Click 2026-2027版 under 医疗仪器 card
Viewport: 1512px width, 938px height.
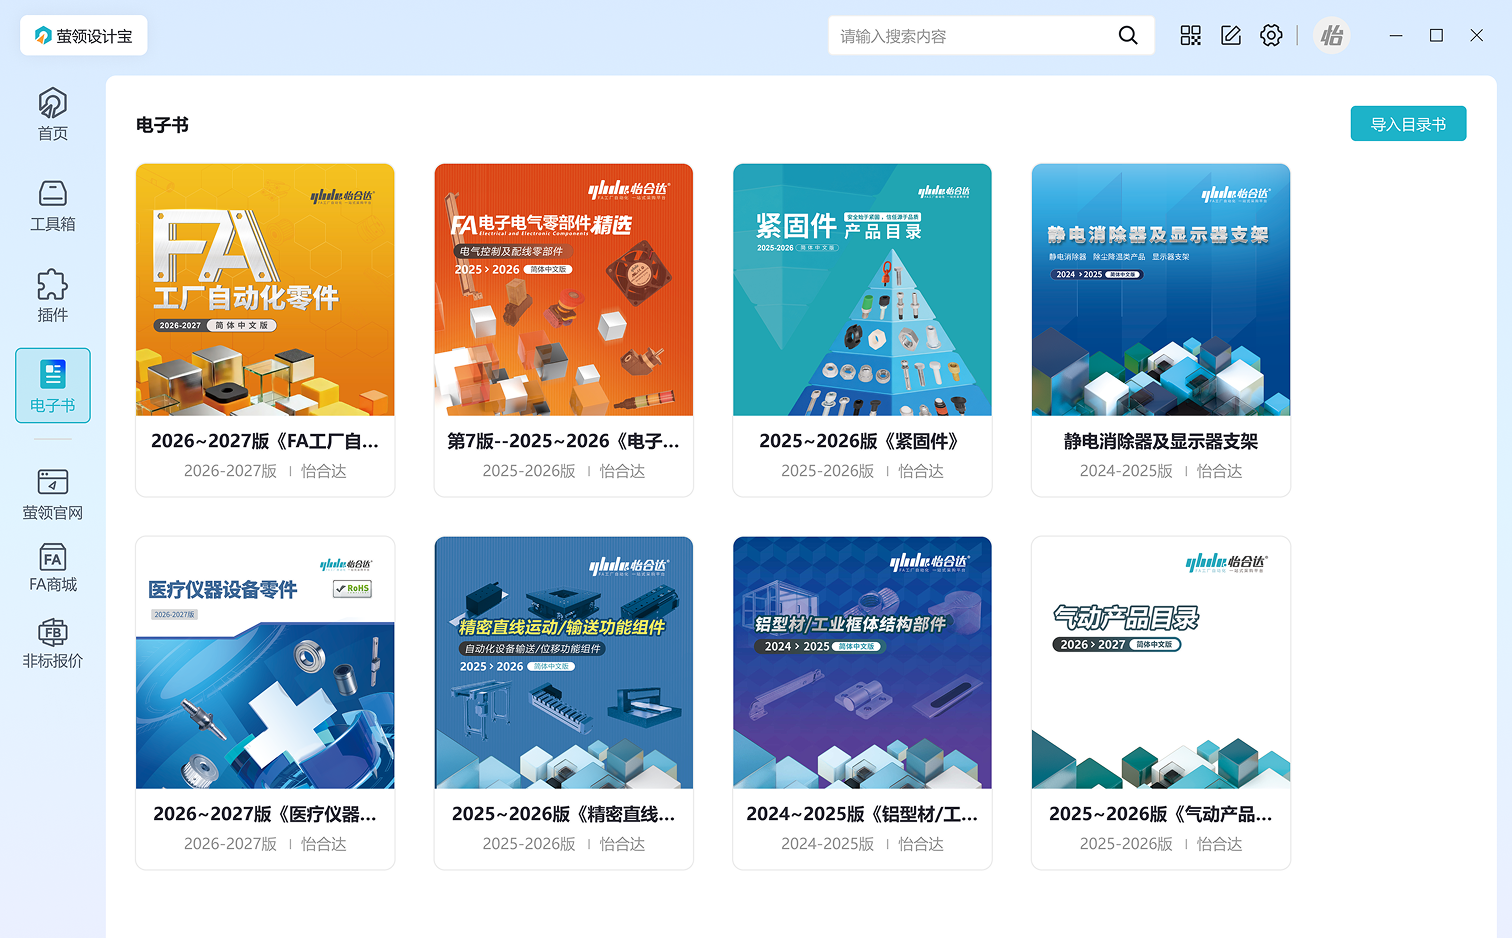tap(230, 844)
